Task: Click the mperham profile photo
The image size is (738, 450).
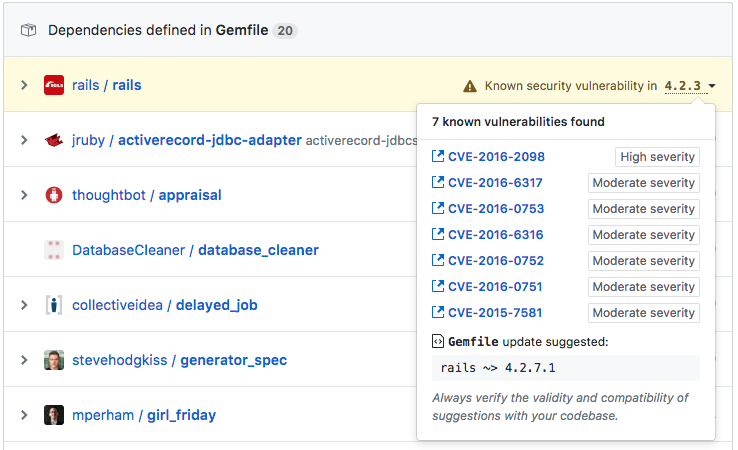Action: (54, 415)
